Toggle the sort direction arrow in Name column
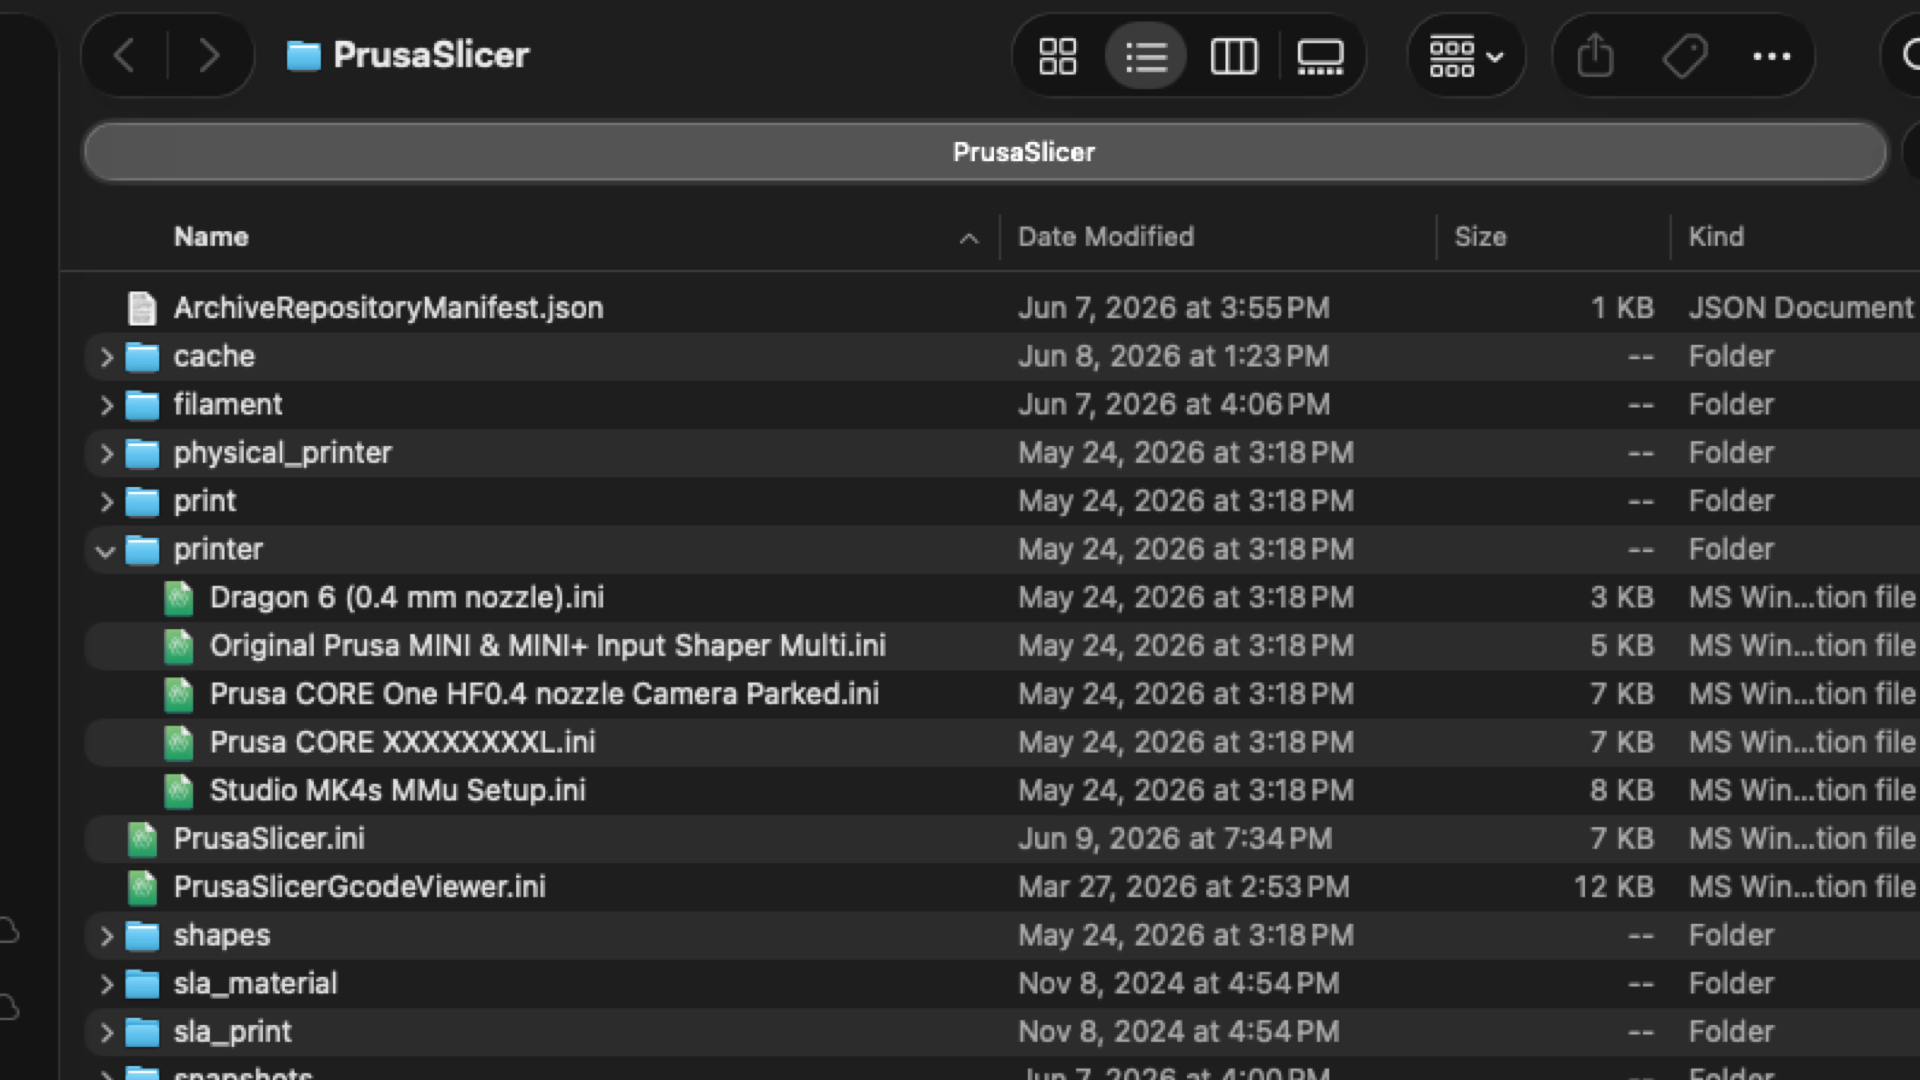1920x1080 pixels. coord(968,238)
